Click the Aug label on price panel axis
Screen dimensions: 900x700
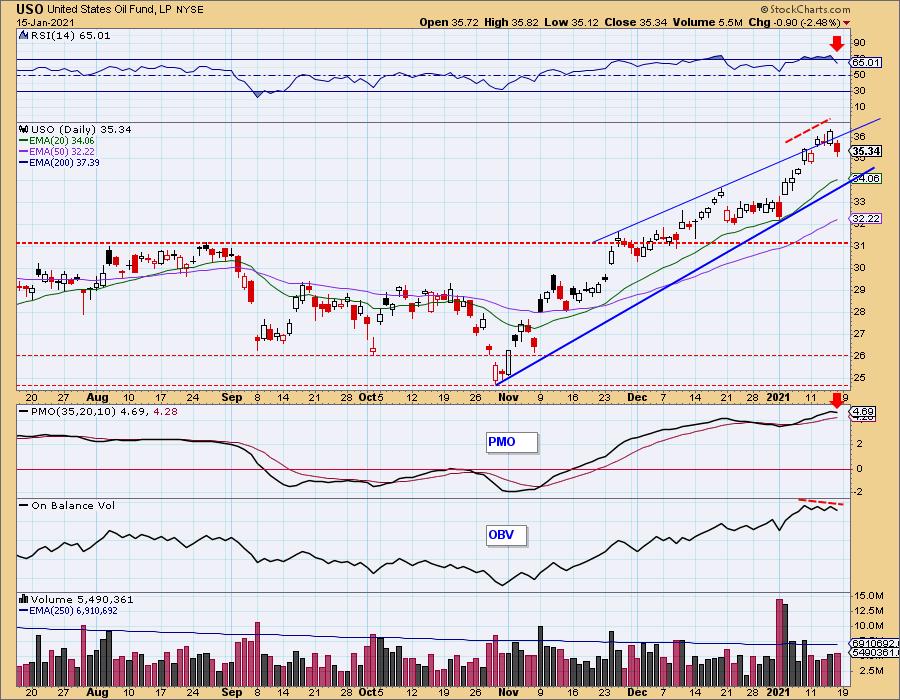[98, 397]
